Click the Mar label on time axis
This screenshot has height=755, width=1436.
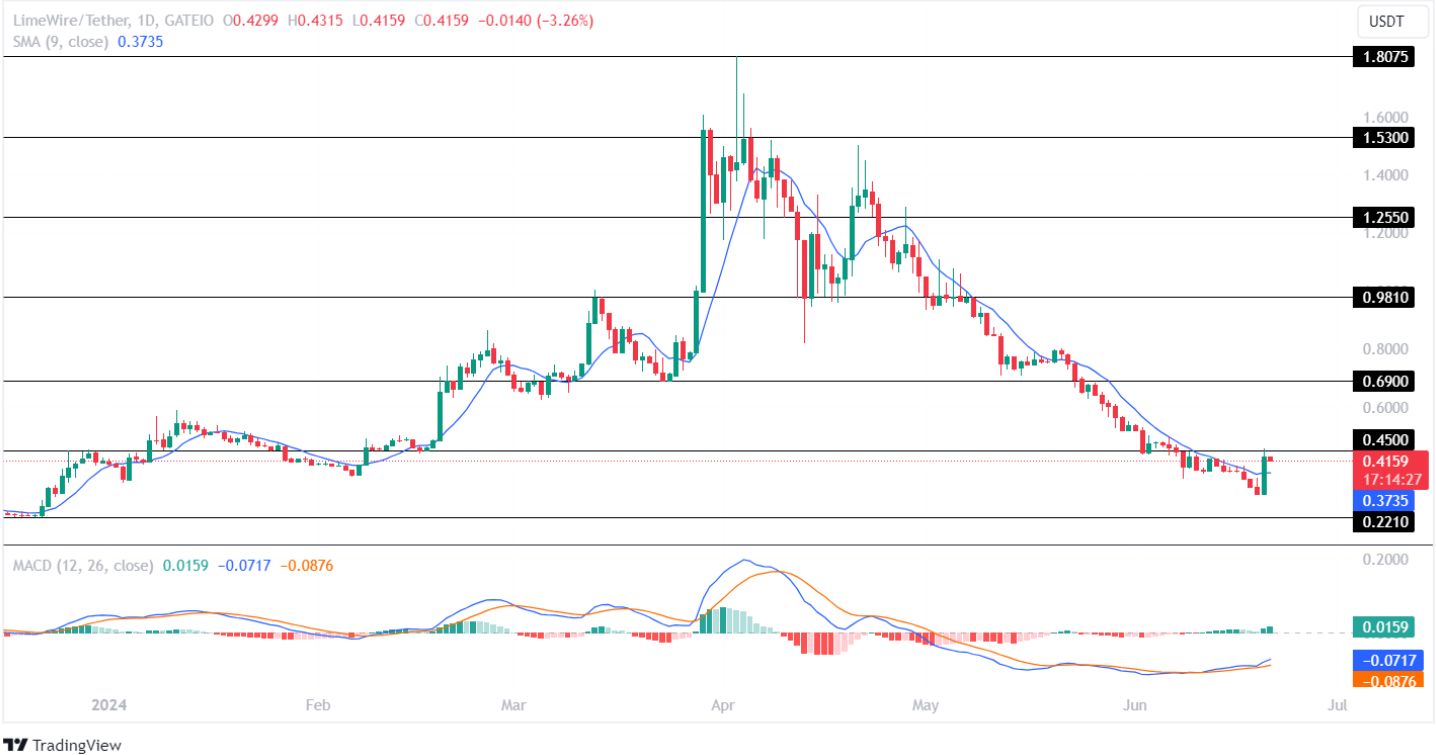[512, 706]
